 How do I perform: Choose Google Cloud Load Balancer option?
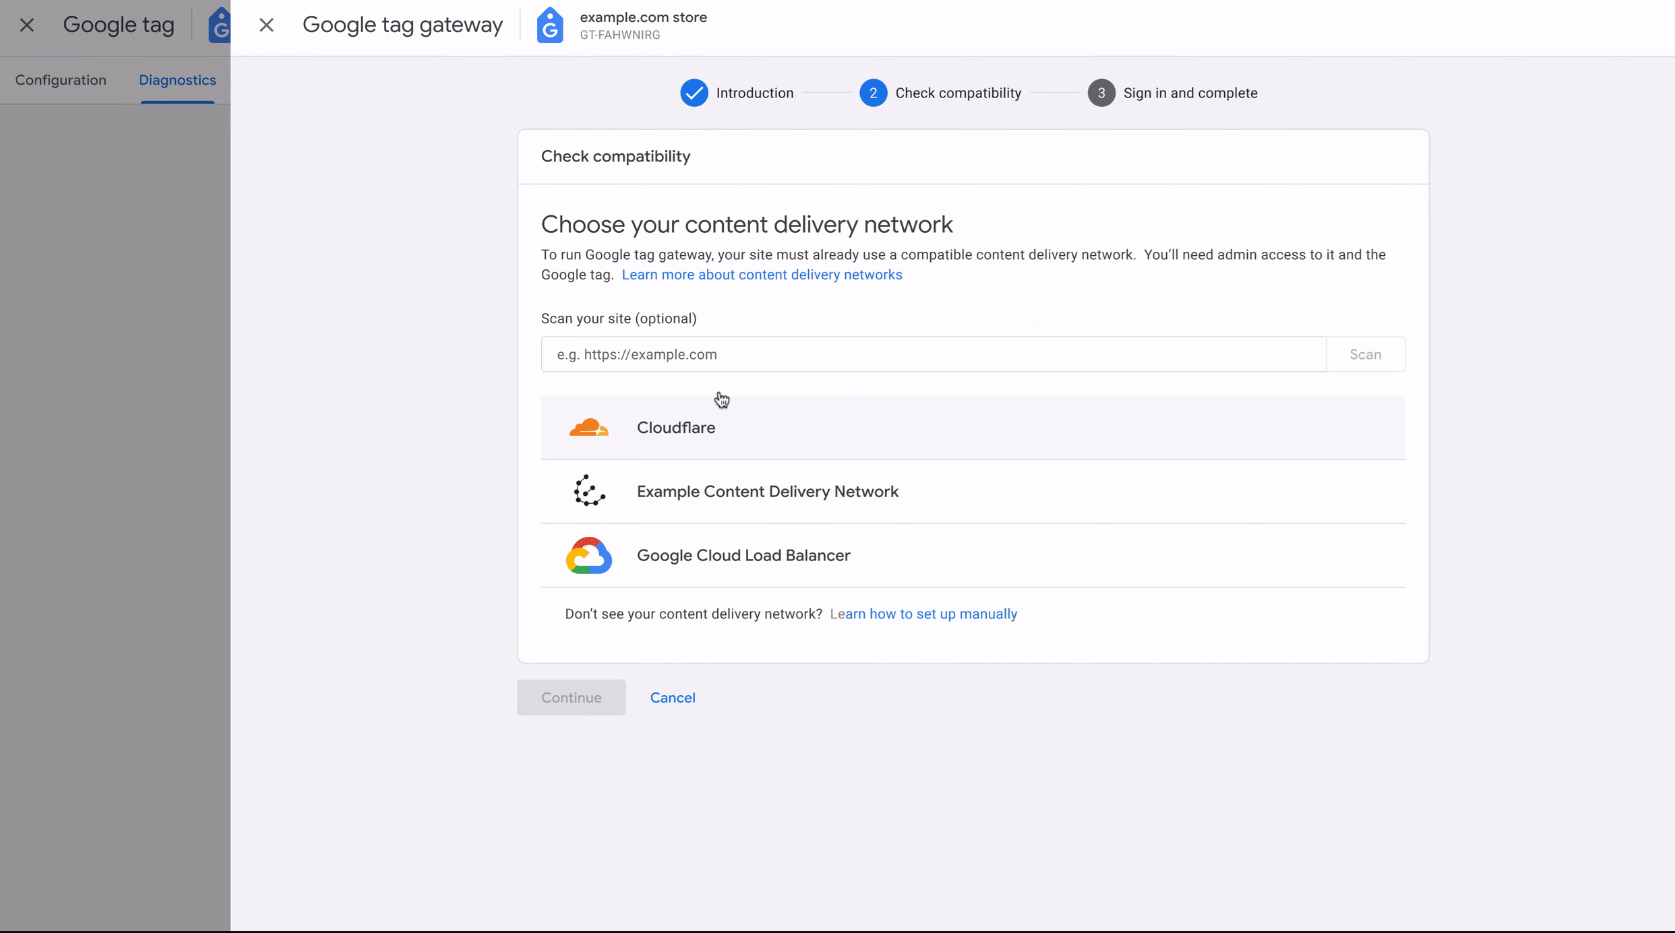(973, 556)
